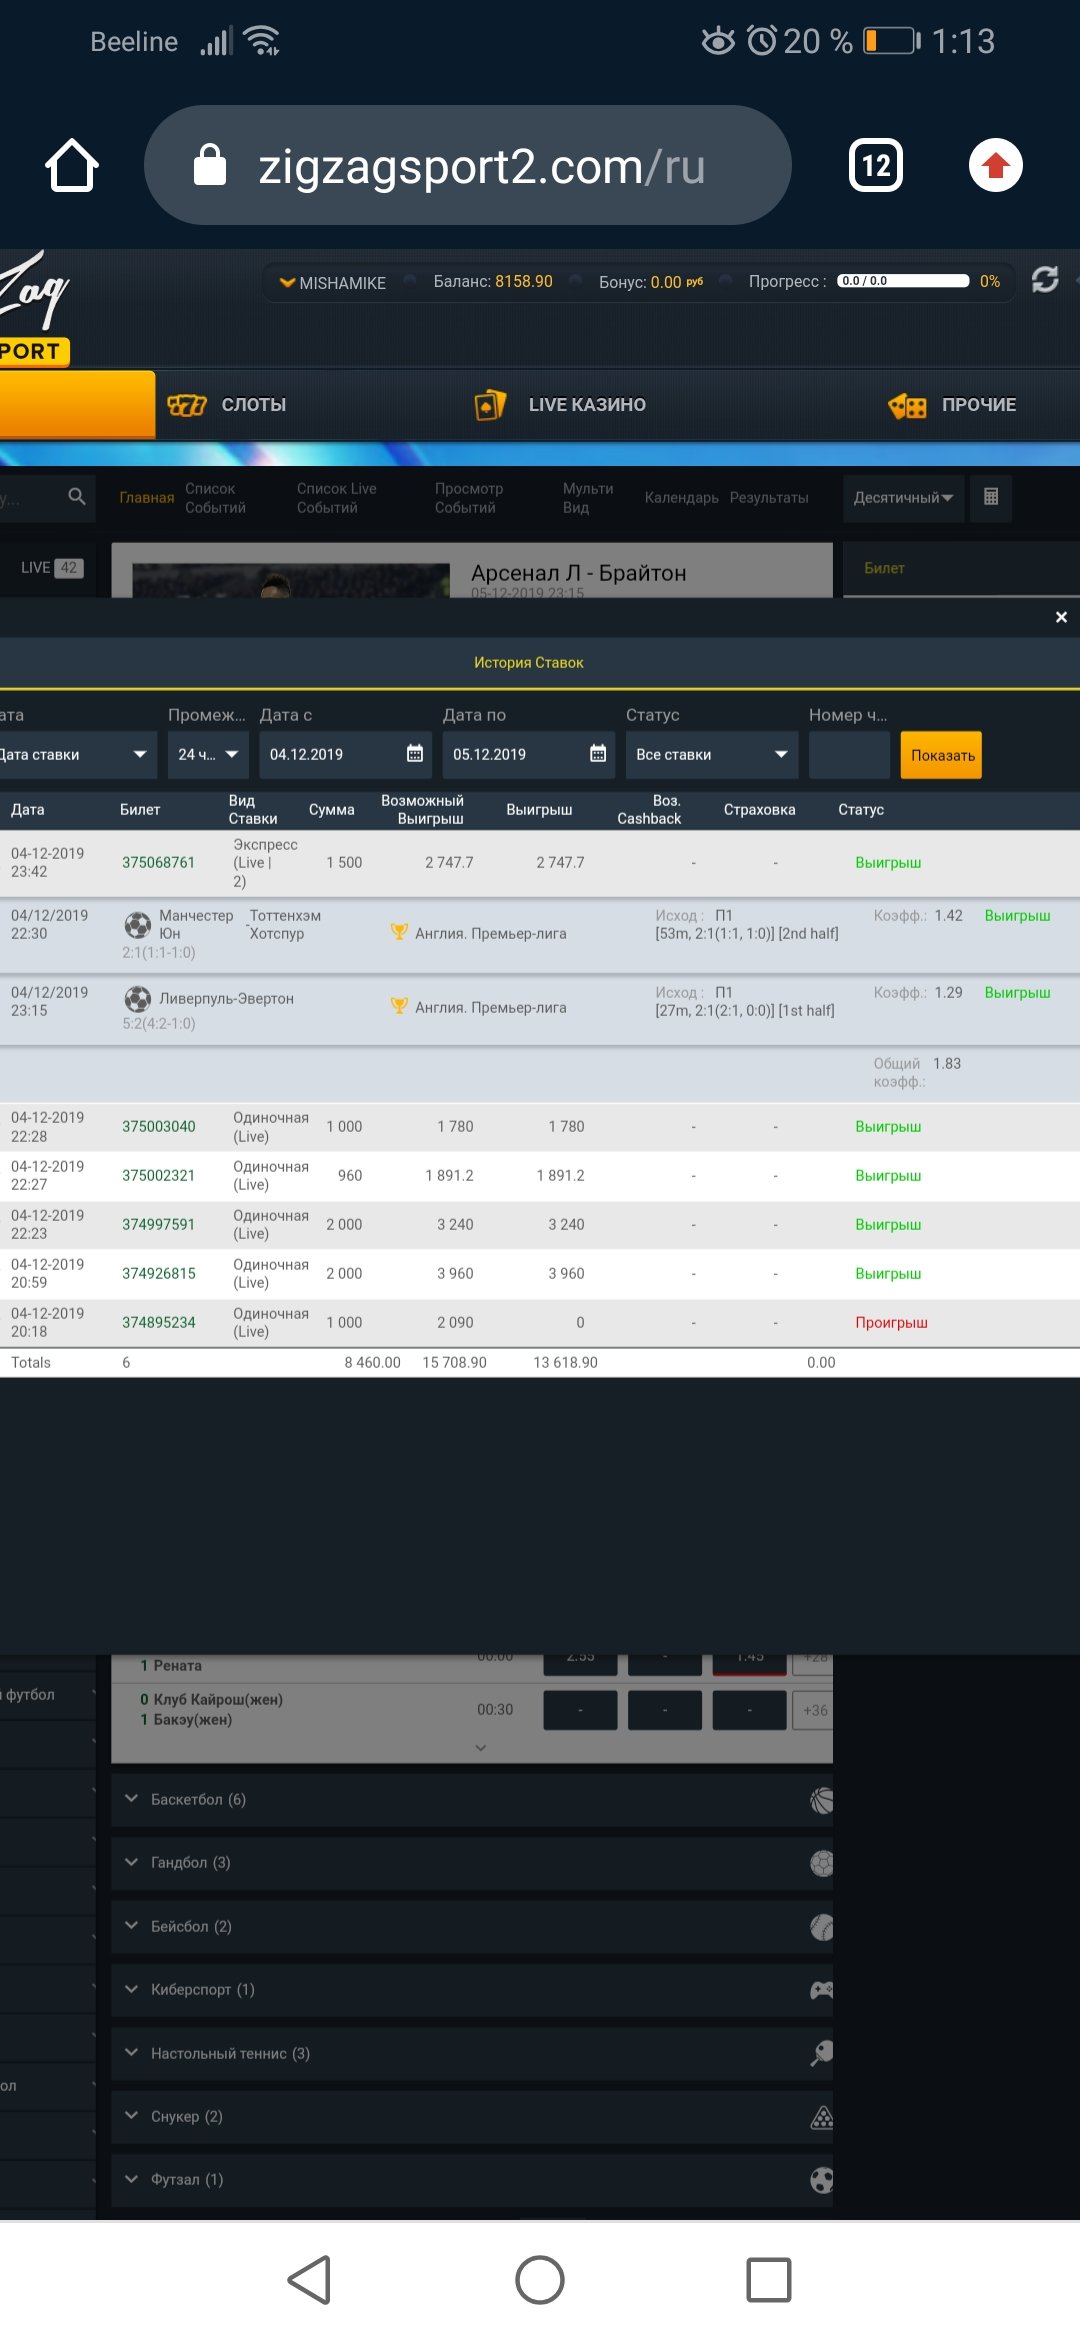Image resolution: width=1080 pixels, height=2340 pixels.
Task: Open calendar picker for Дата с field
Action: tap(415, 754)
